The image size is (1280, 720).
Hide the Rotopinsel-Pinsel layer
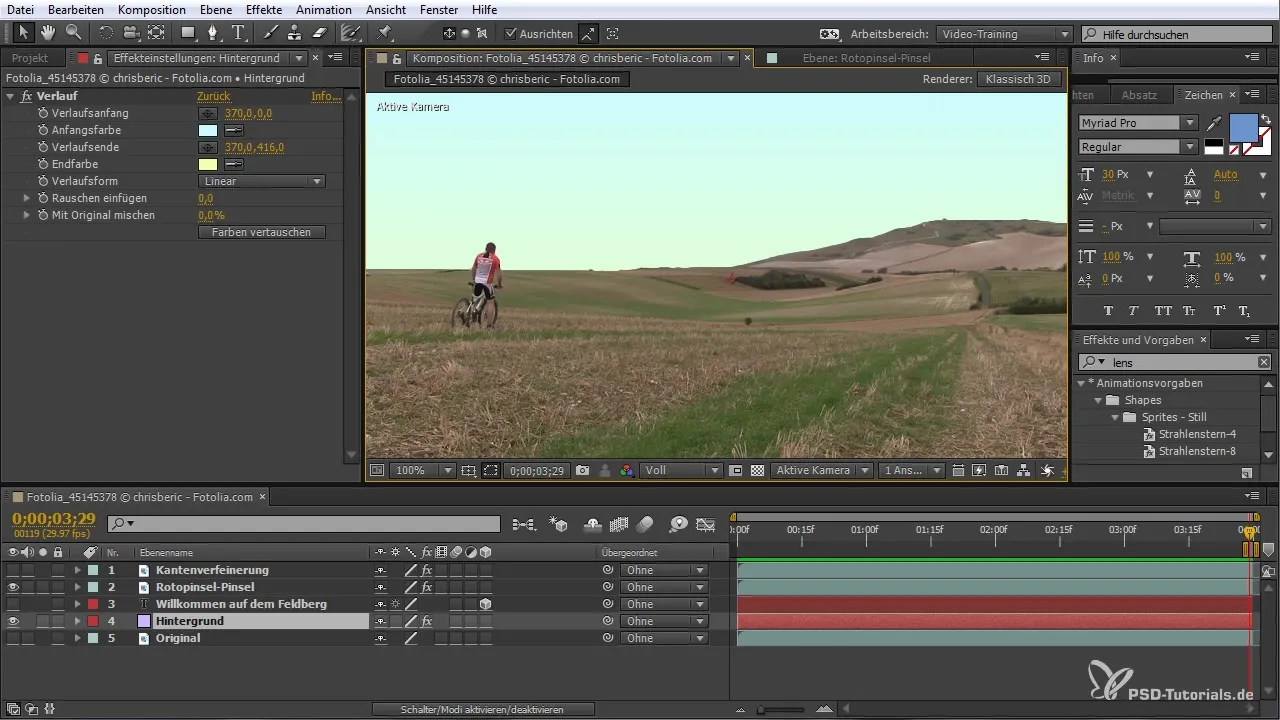(x=13, y=587)
